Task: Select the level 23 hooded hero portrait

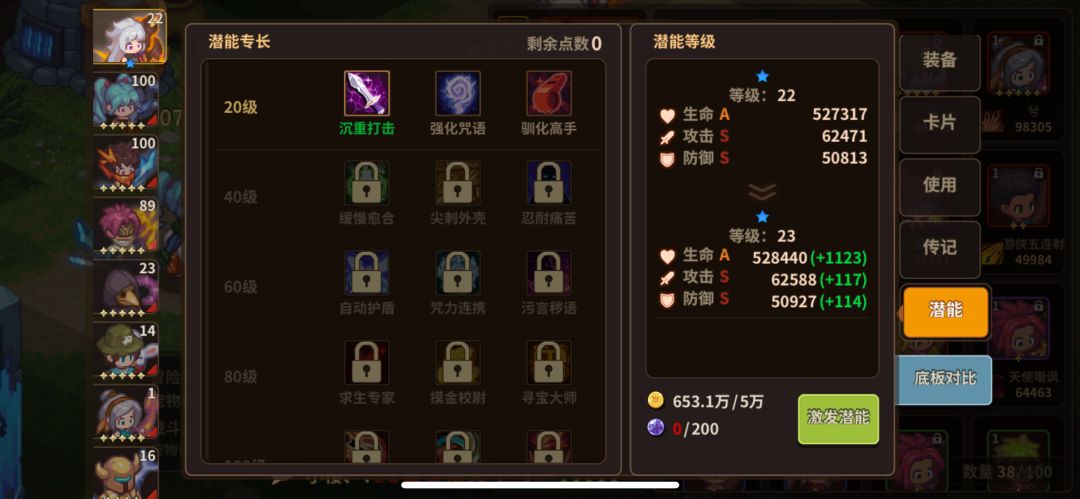Action: [x=125, y=288]
